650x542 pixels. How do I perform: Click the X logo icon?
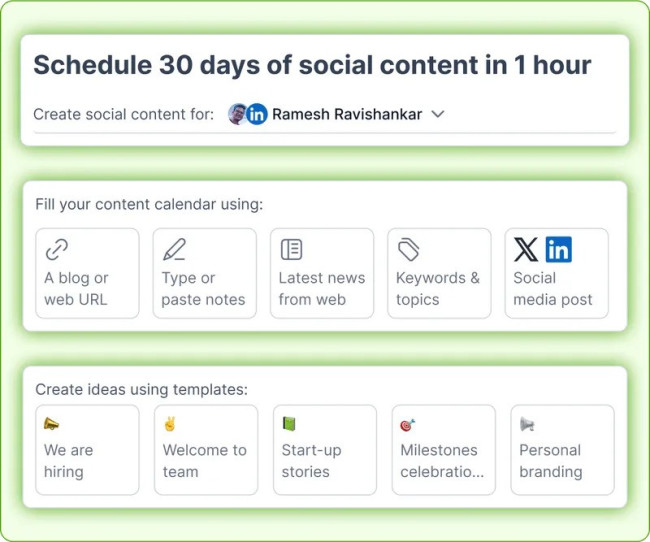[x=525, y=249]
